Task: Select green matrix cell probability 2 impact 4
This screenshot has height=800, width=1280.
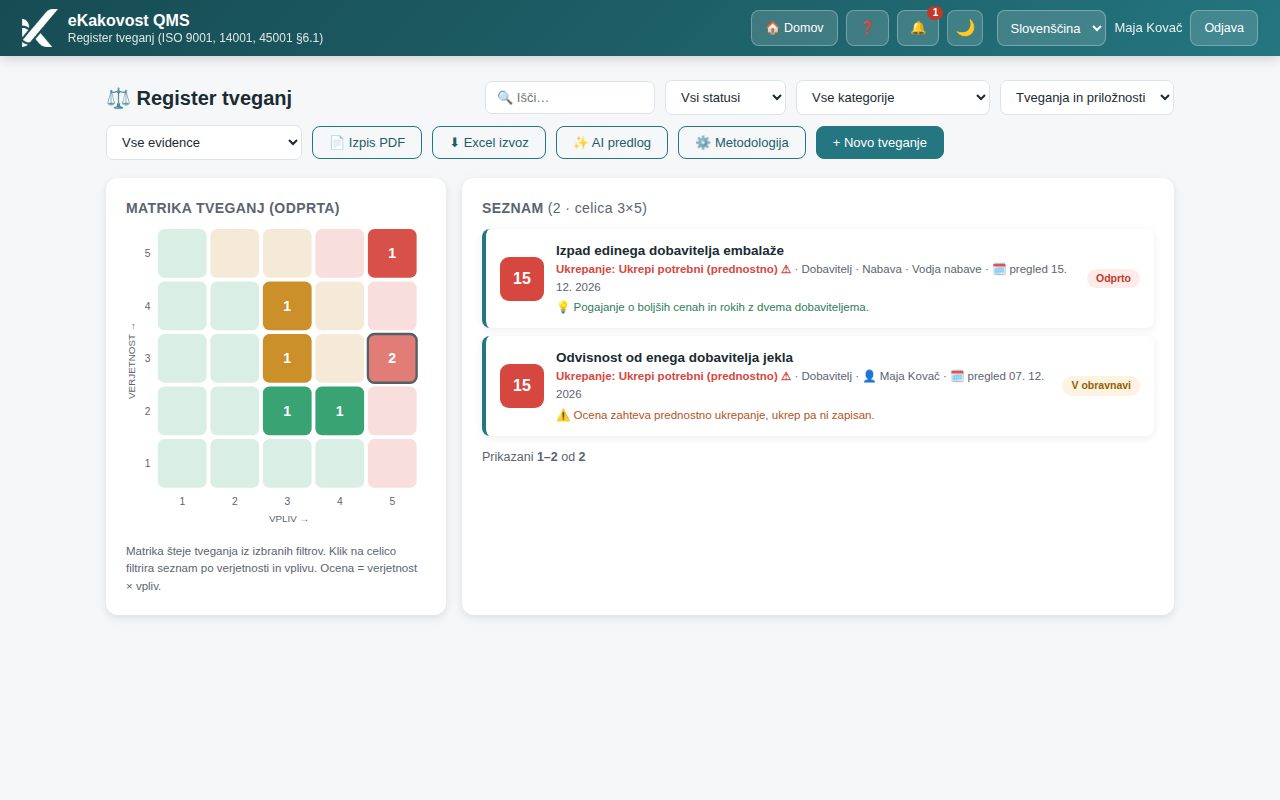Action: (340, 411)
